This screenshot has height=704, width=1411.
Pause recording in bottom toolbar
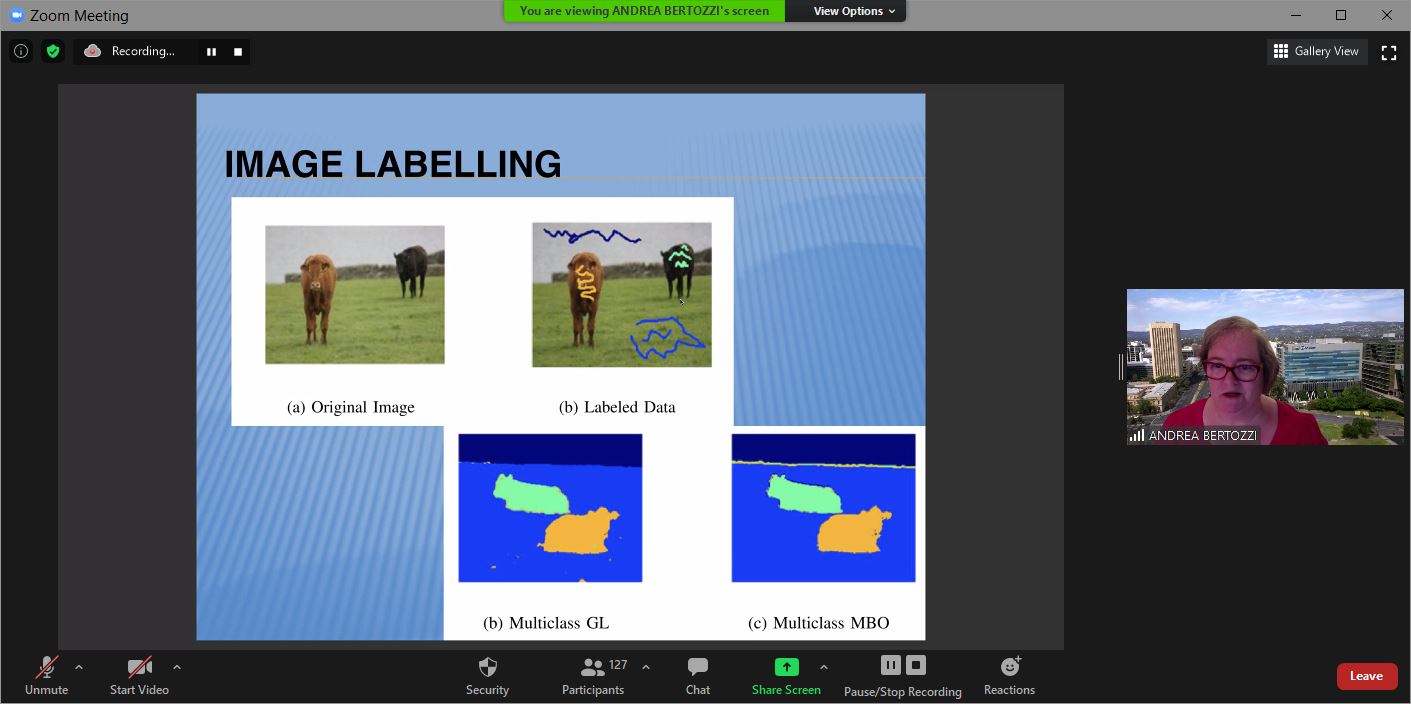coord(890,665)
